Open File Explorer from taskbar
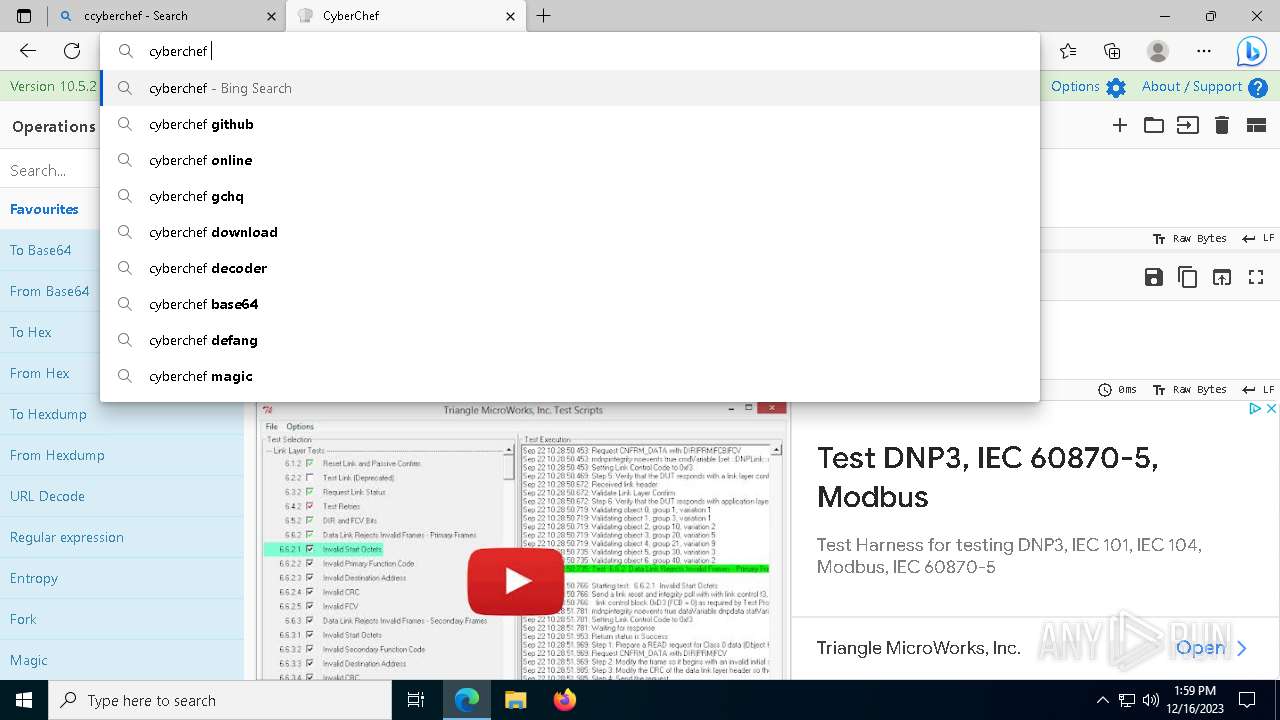This screenshot has height=720, width=1280. [515, 700]
